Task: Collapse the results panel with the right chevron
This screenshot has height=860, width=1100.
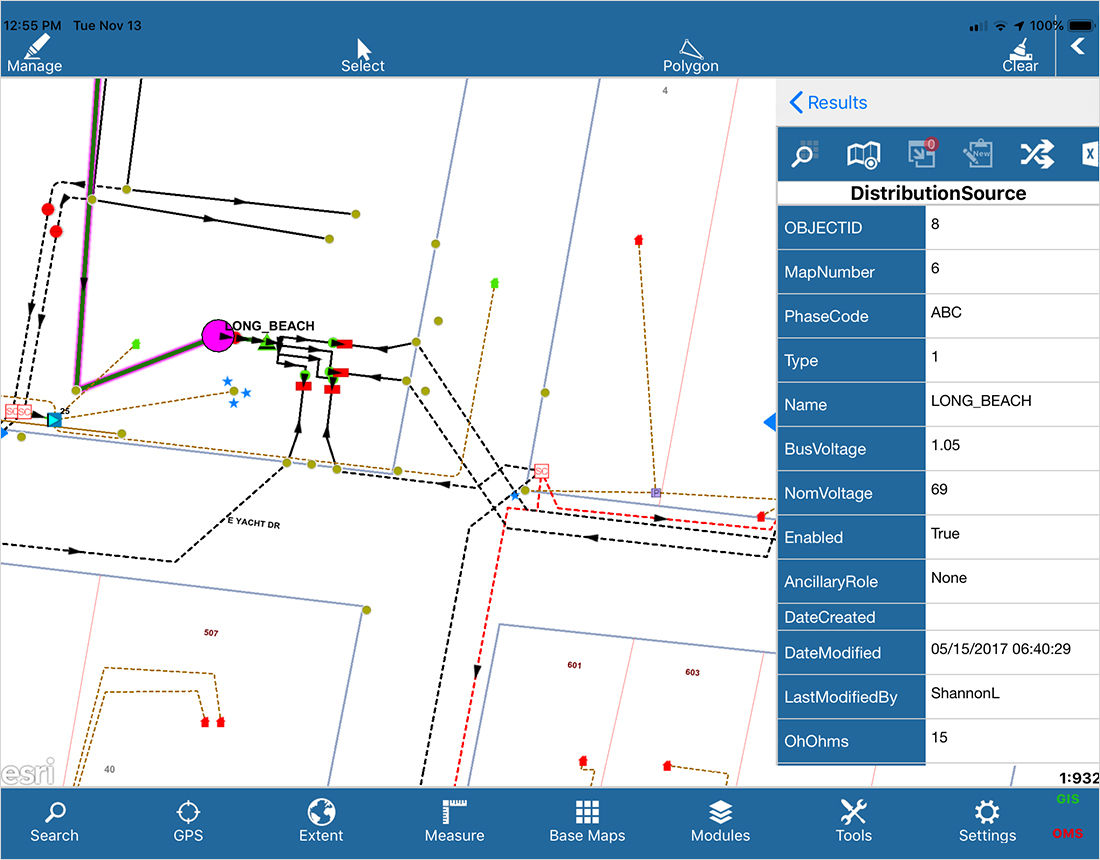Action: pyautogui.click(x=1076, y=45)
